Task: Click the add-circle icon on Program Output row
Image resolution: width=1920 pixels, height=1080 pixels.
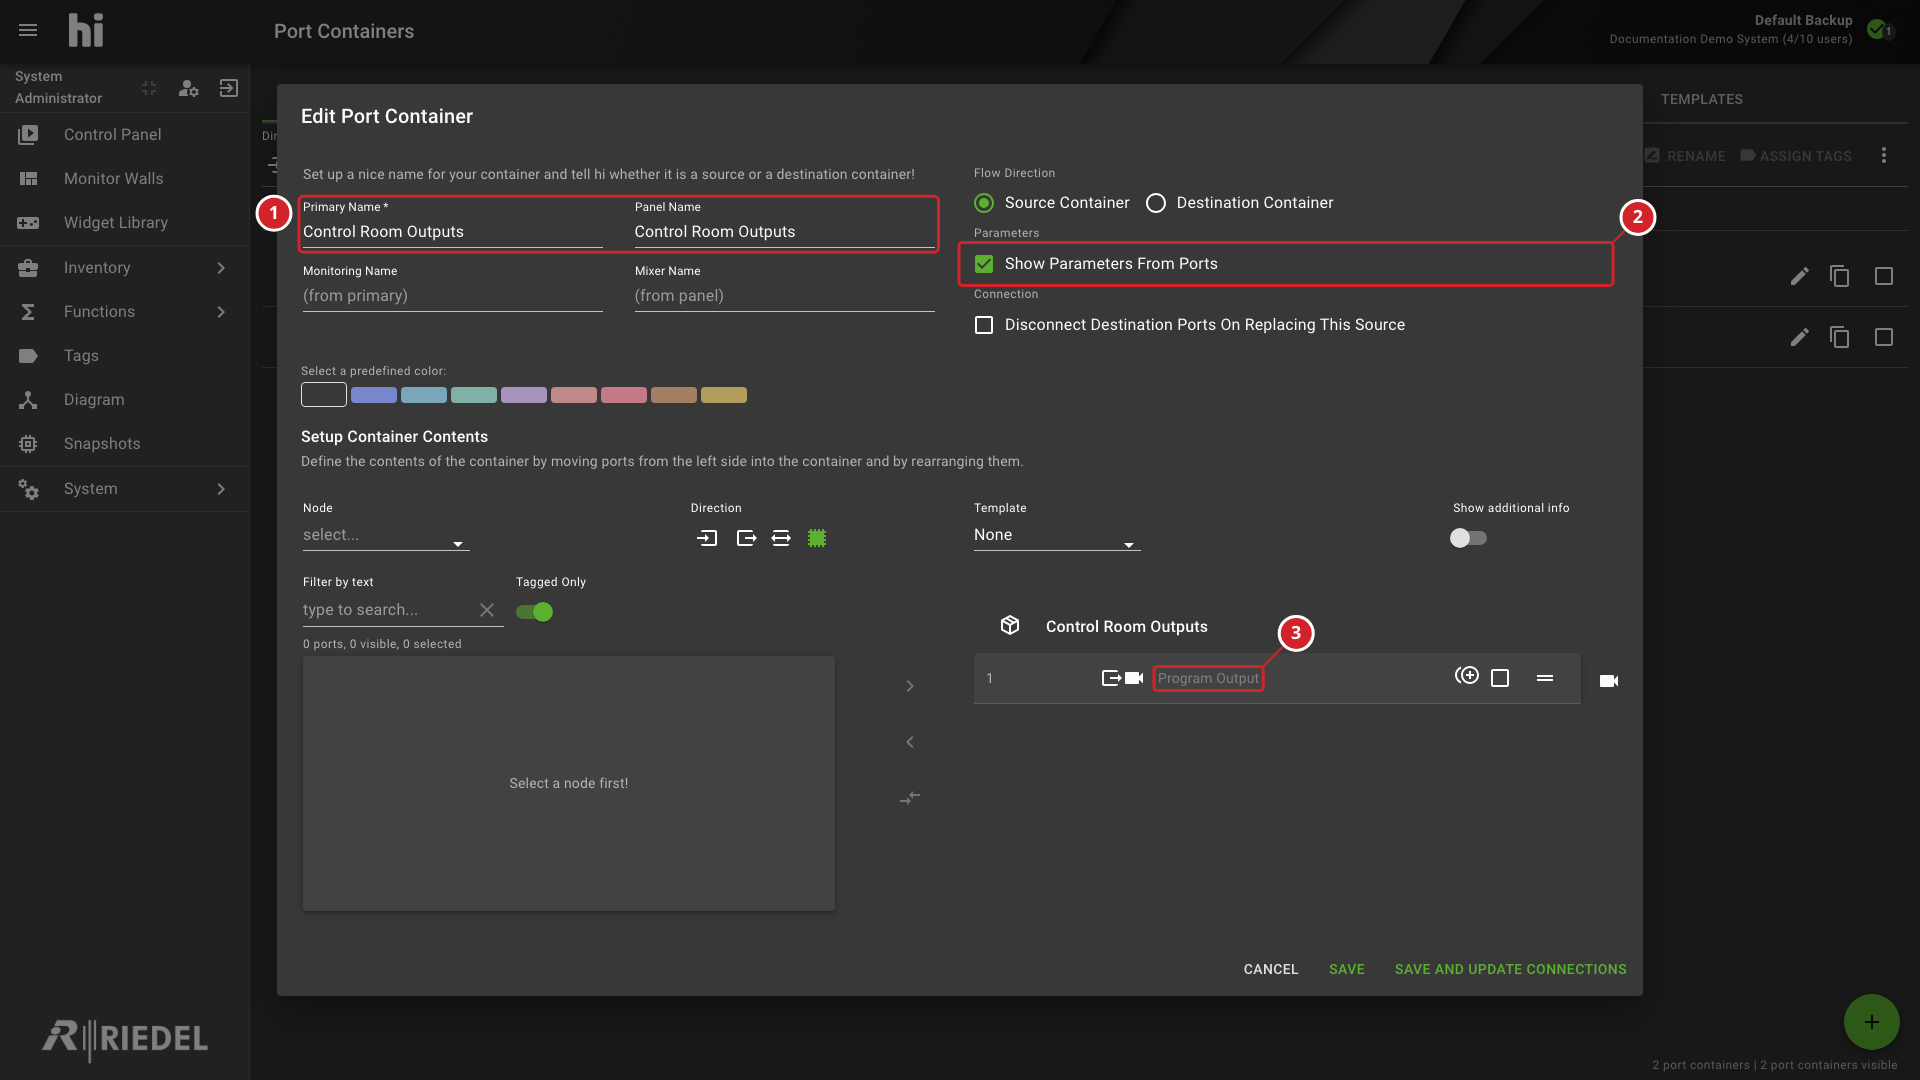Action: 1466,676
